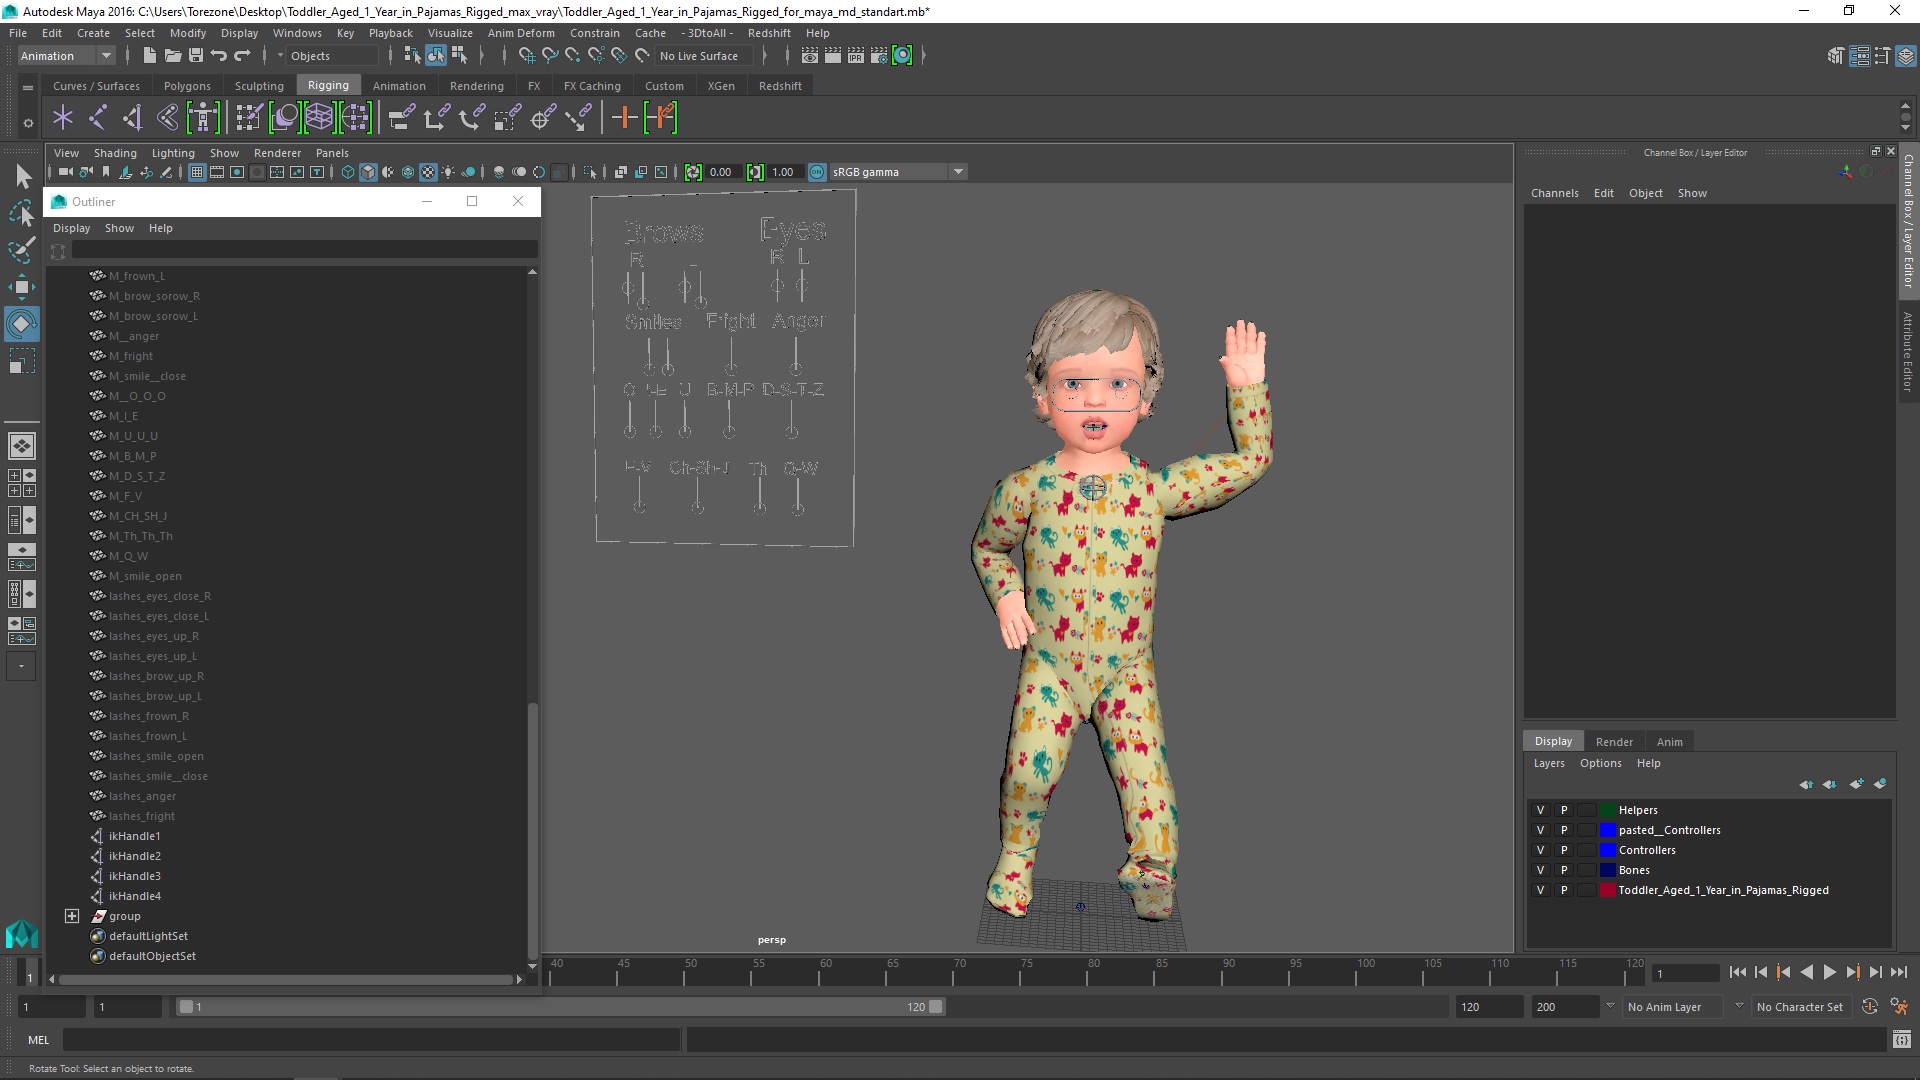Select the Rotate tool in left toolbox

pos(21,324)
